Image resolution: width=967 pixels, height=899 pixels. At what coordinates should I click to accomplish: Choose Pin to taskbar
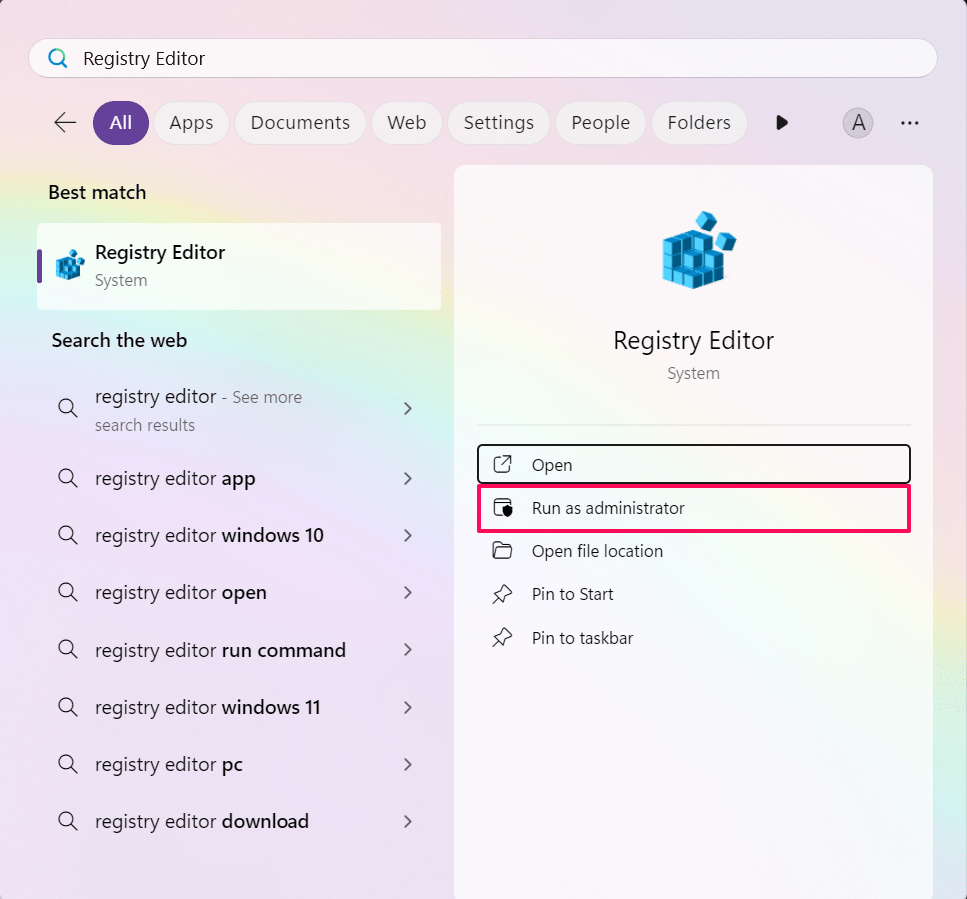coord(582,638)
